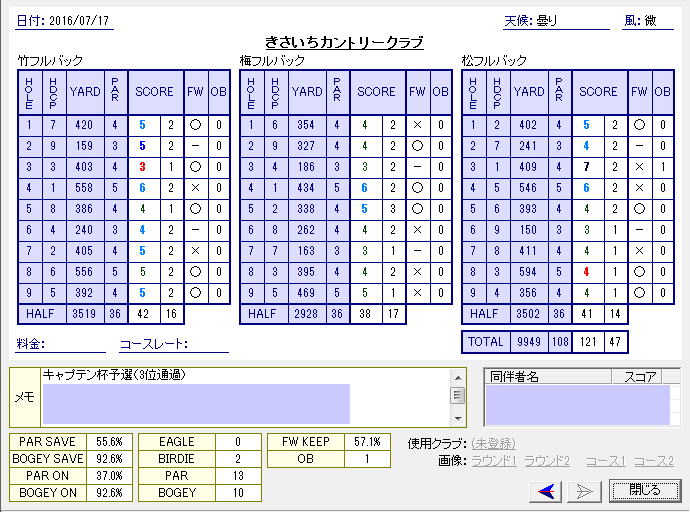Click the TOTAL row label
The image size is (690, 512).
(486, 342)
